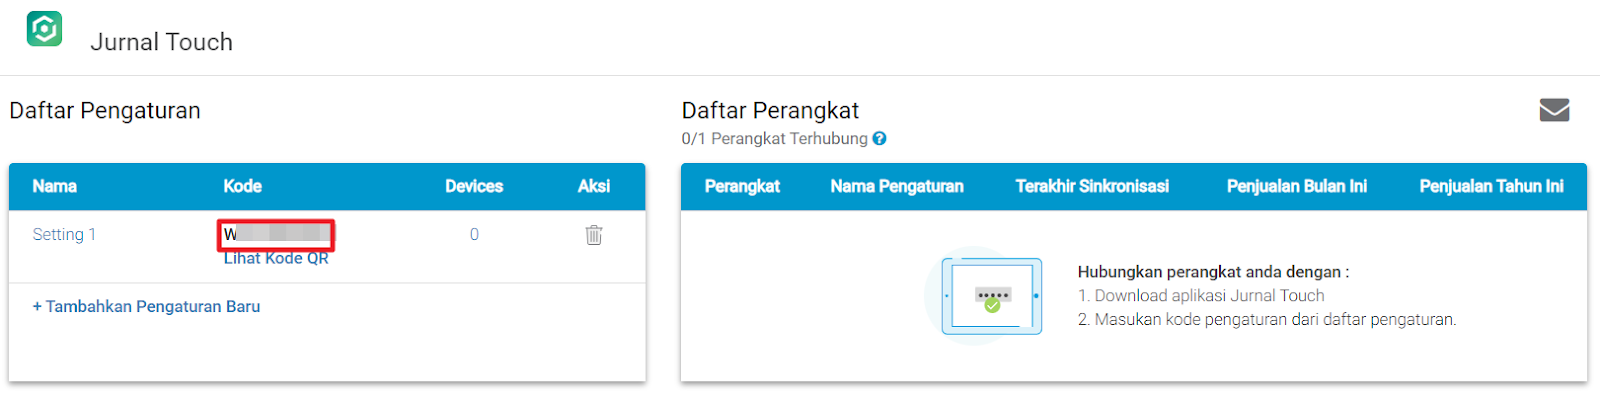Click the Penjualan Bulan Ini column header
Viewport: 1600px width, 402px height.
pos(1297,187)
